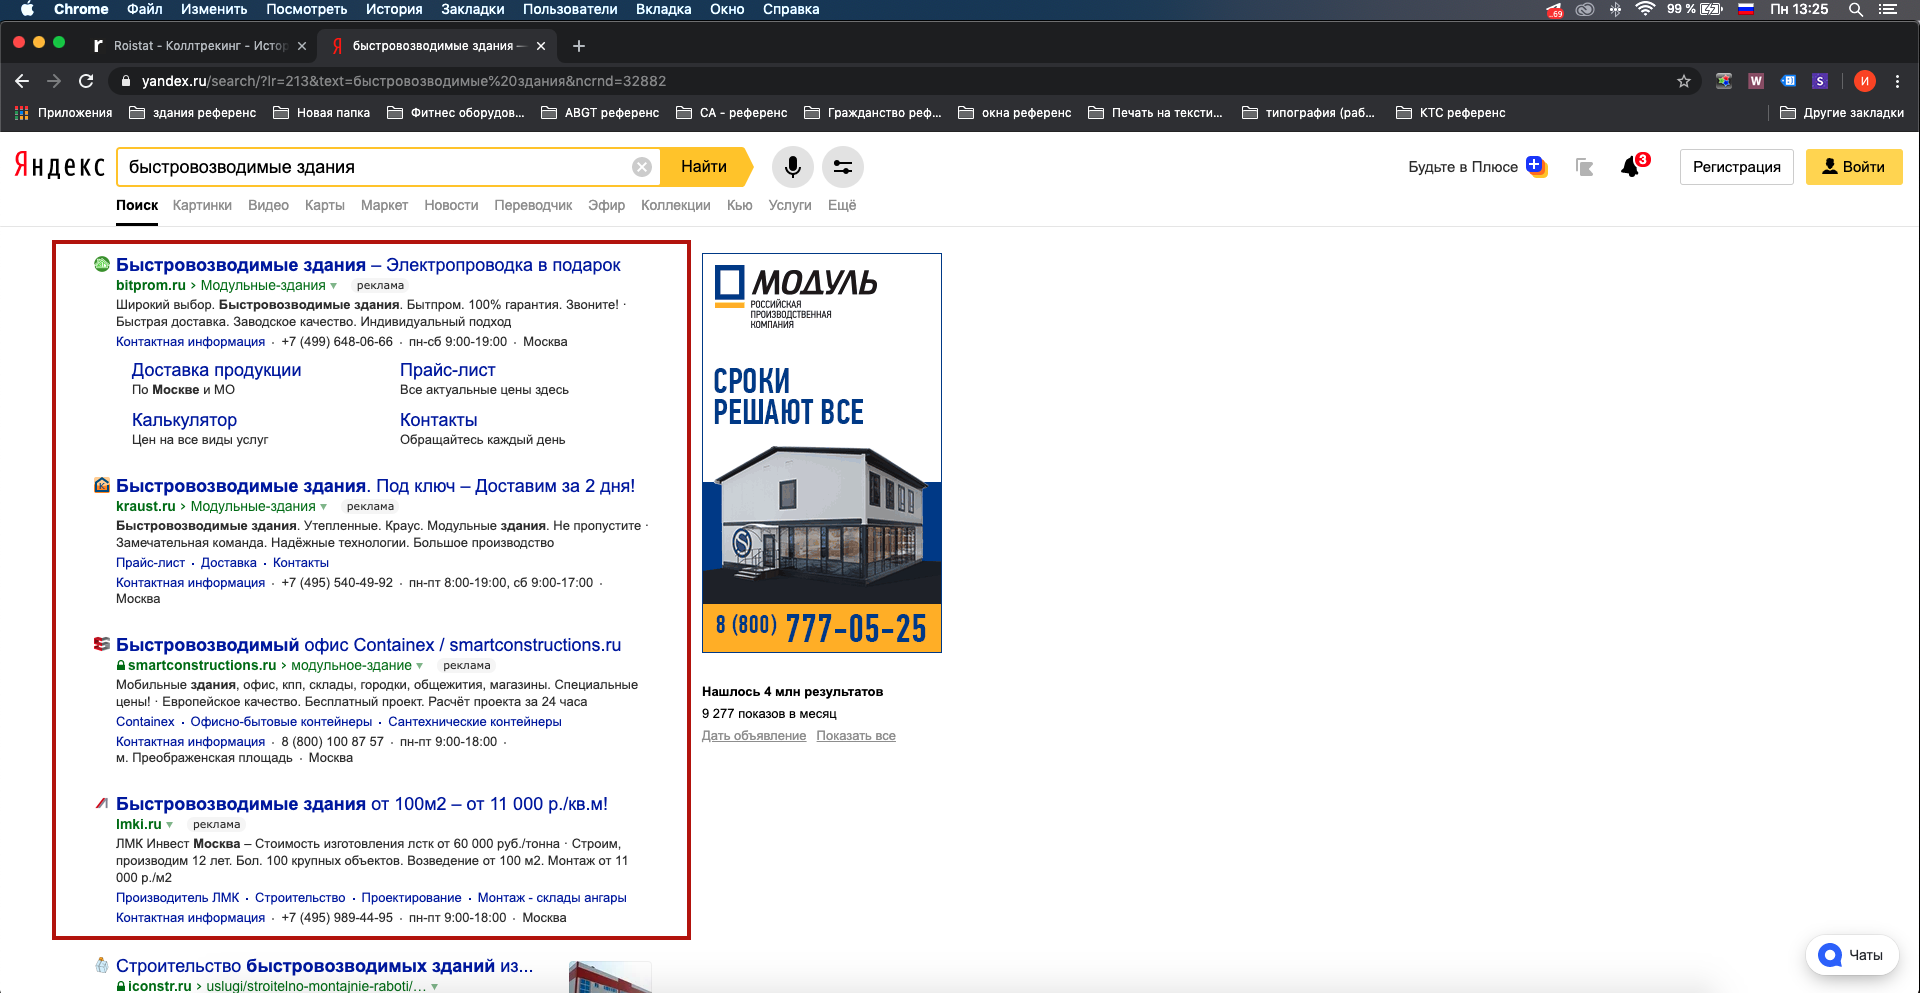Click the Регистрация button
1920x993 pixels.
1737,167
